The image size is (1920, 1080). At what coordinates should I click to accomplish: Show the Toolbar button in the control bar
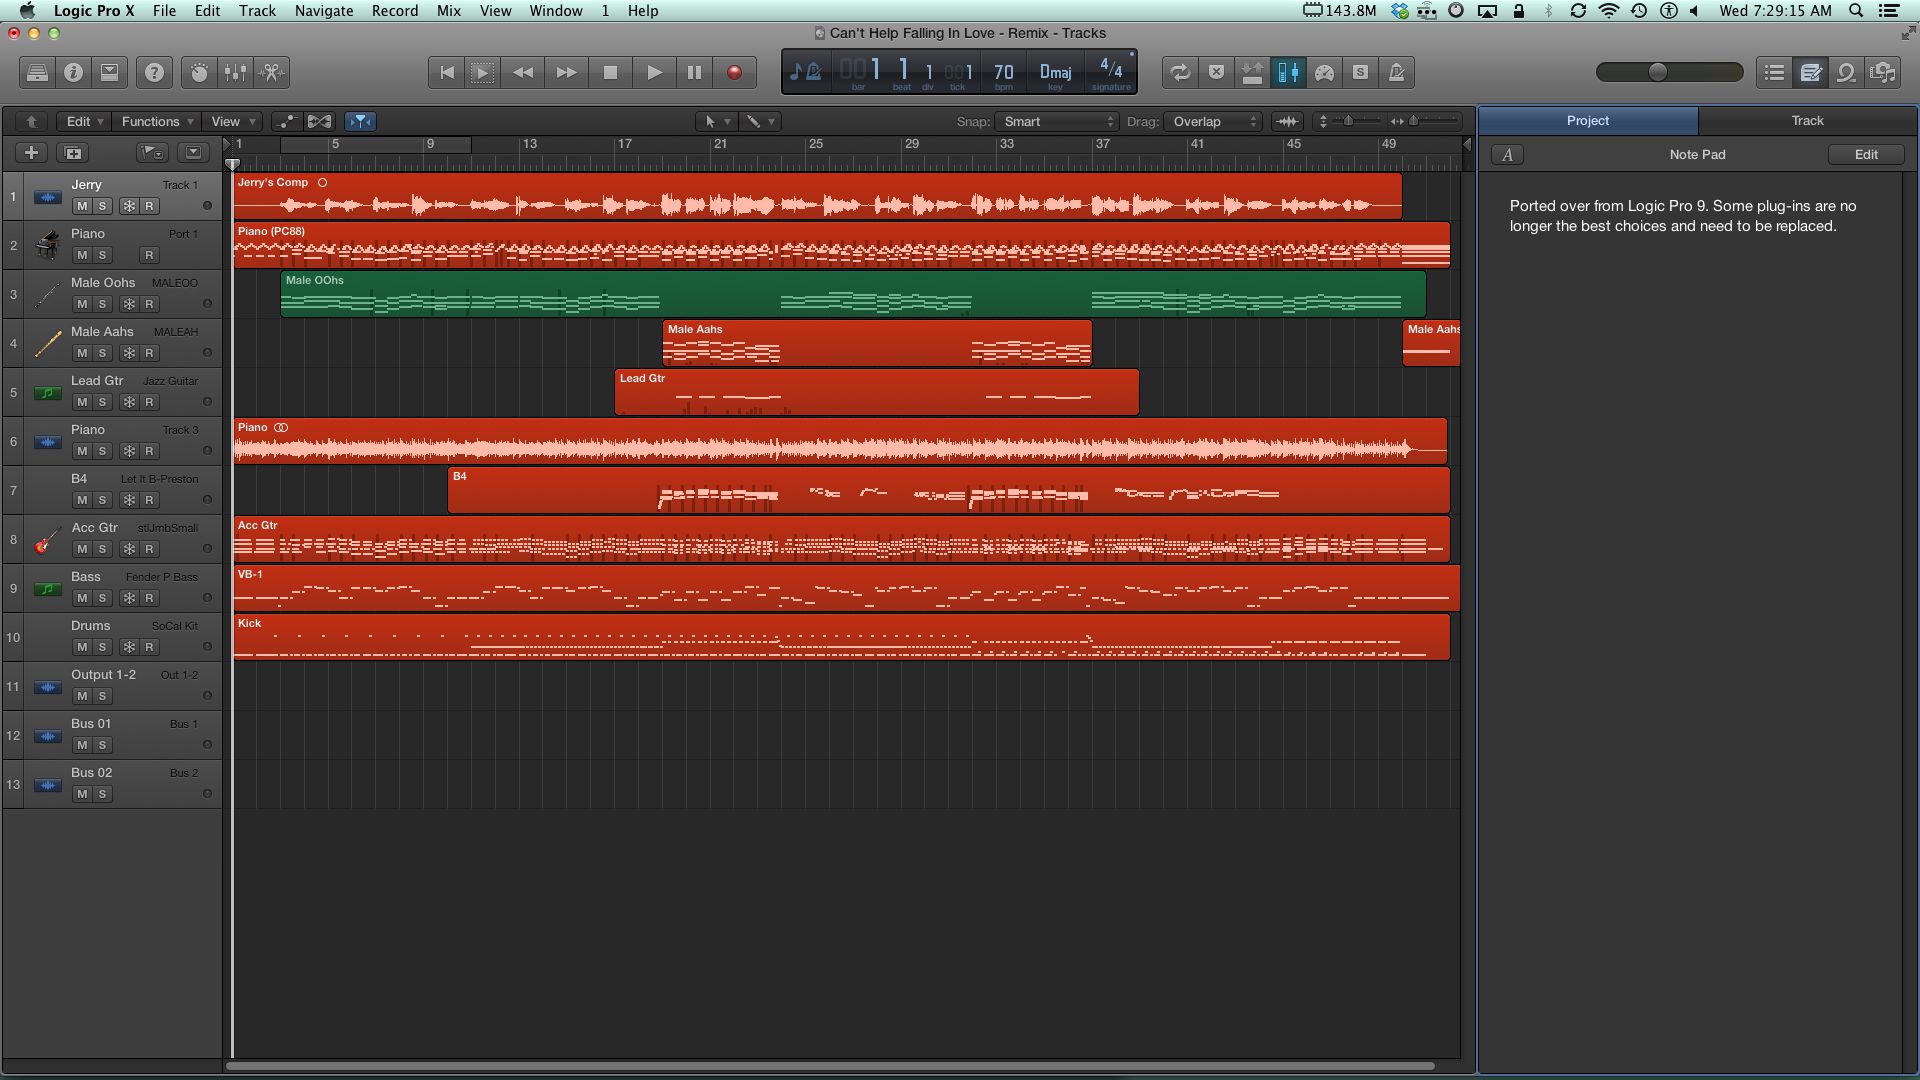click(109, 72)
